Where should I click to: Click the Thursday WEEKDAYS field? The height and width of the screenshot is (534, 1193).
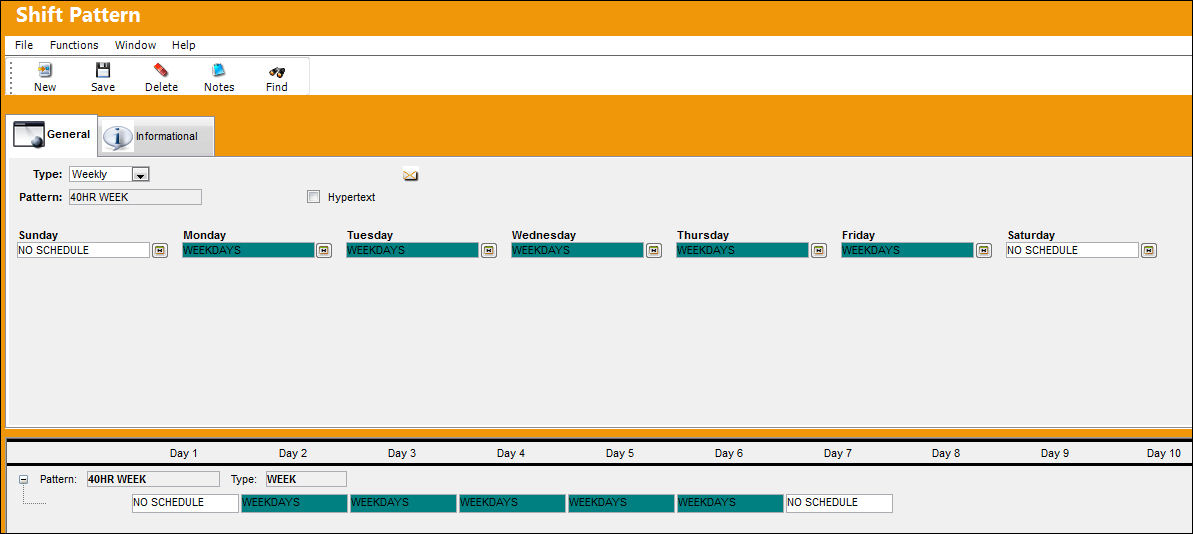click(743, 250)
